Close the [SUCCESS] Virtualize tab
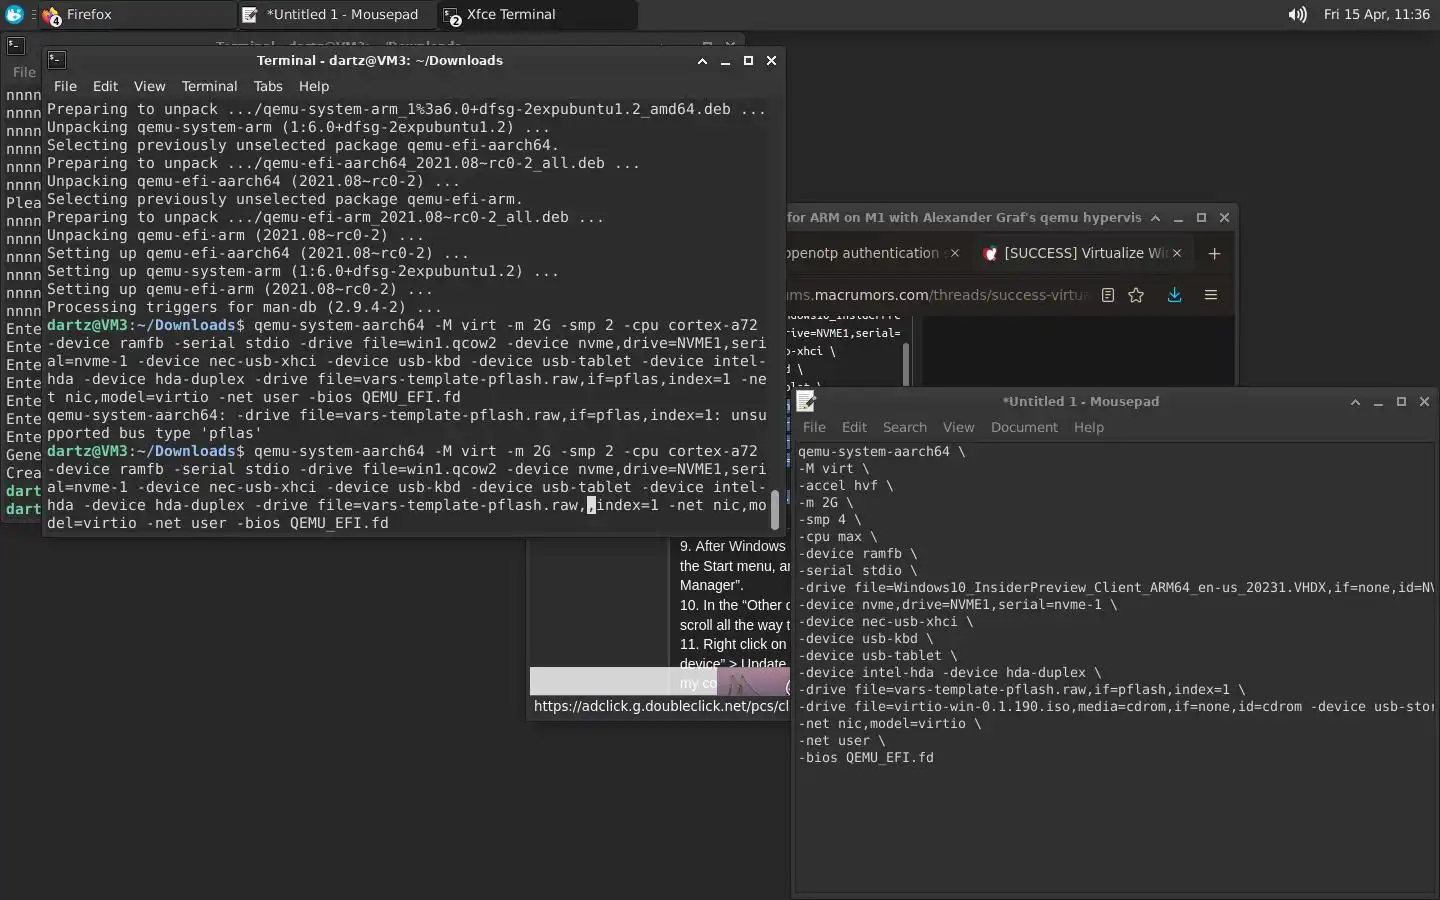Screen dimensions: 1440x900 1177,253
